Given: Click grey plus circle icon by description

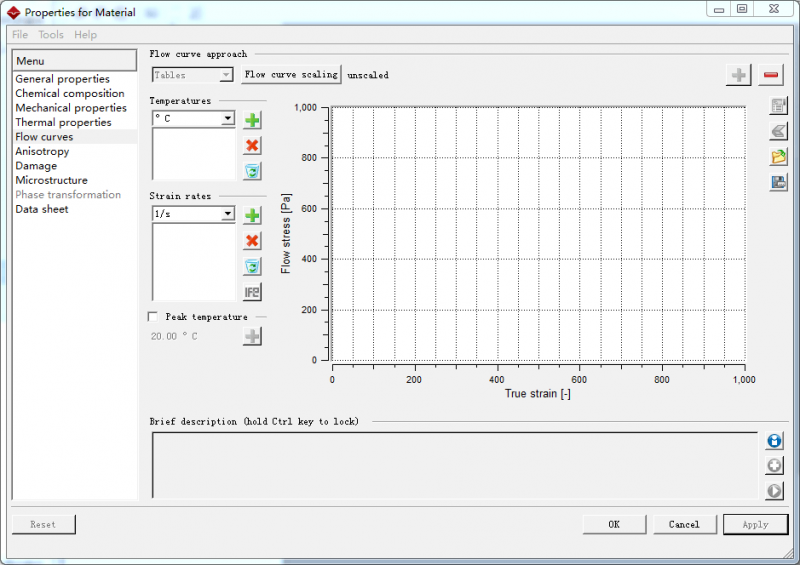Looking at the screenshot, I should [774, 465].
